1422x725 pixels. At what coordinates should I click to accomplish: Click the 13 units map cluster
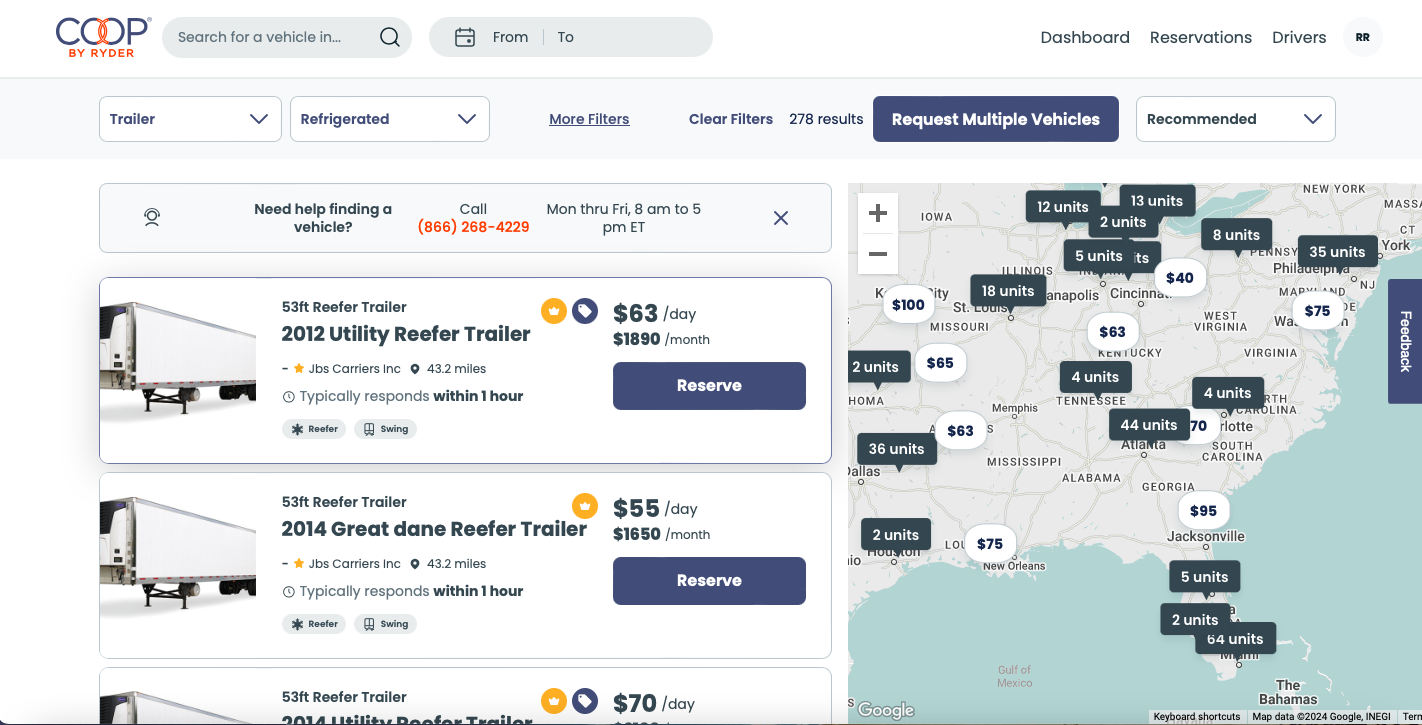pyautogui.click(x=1157, y=201)
